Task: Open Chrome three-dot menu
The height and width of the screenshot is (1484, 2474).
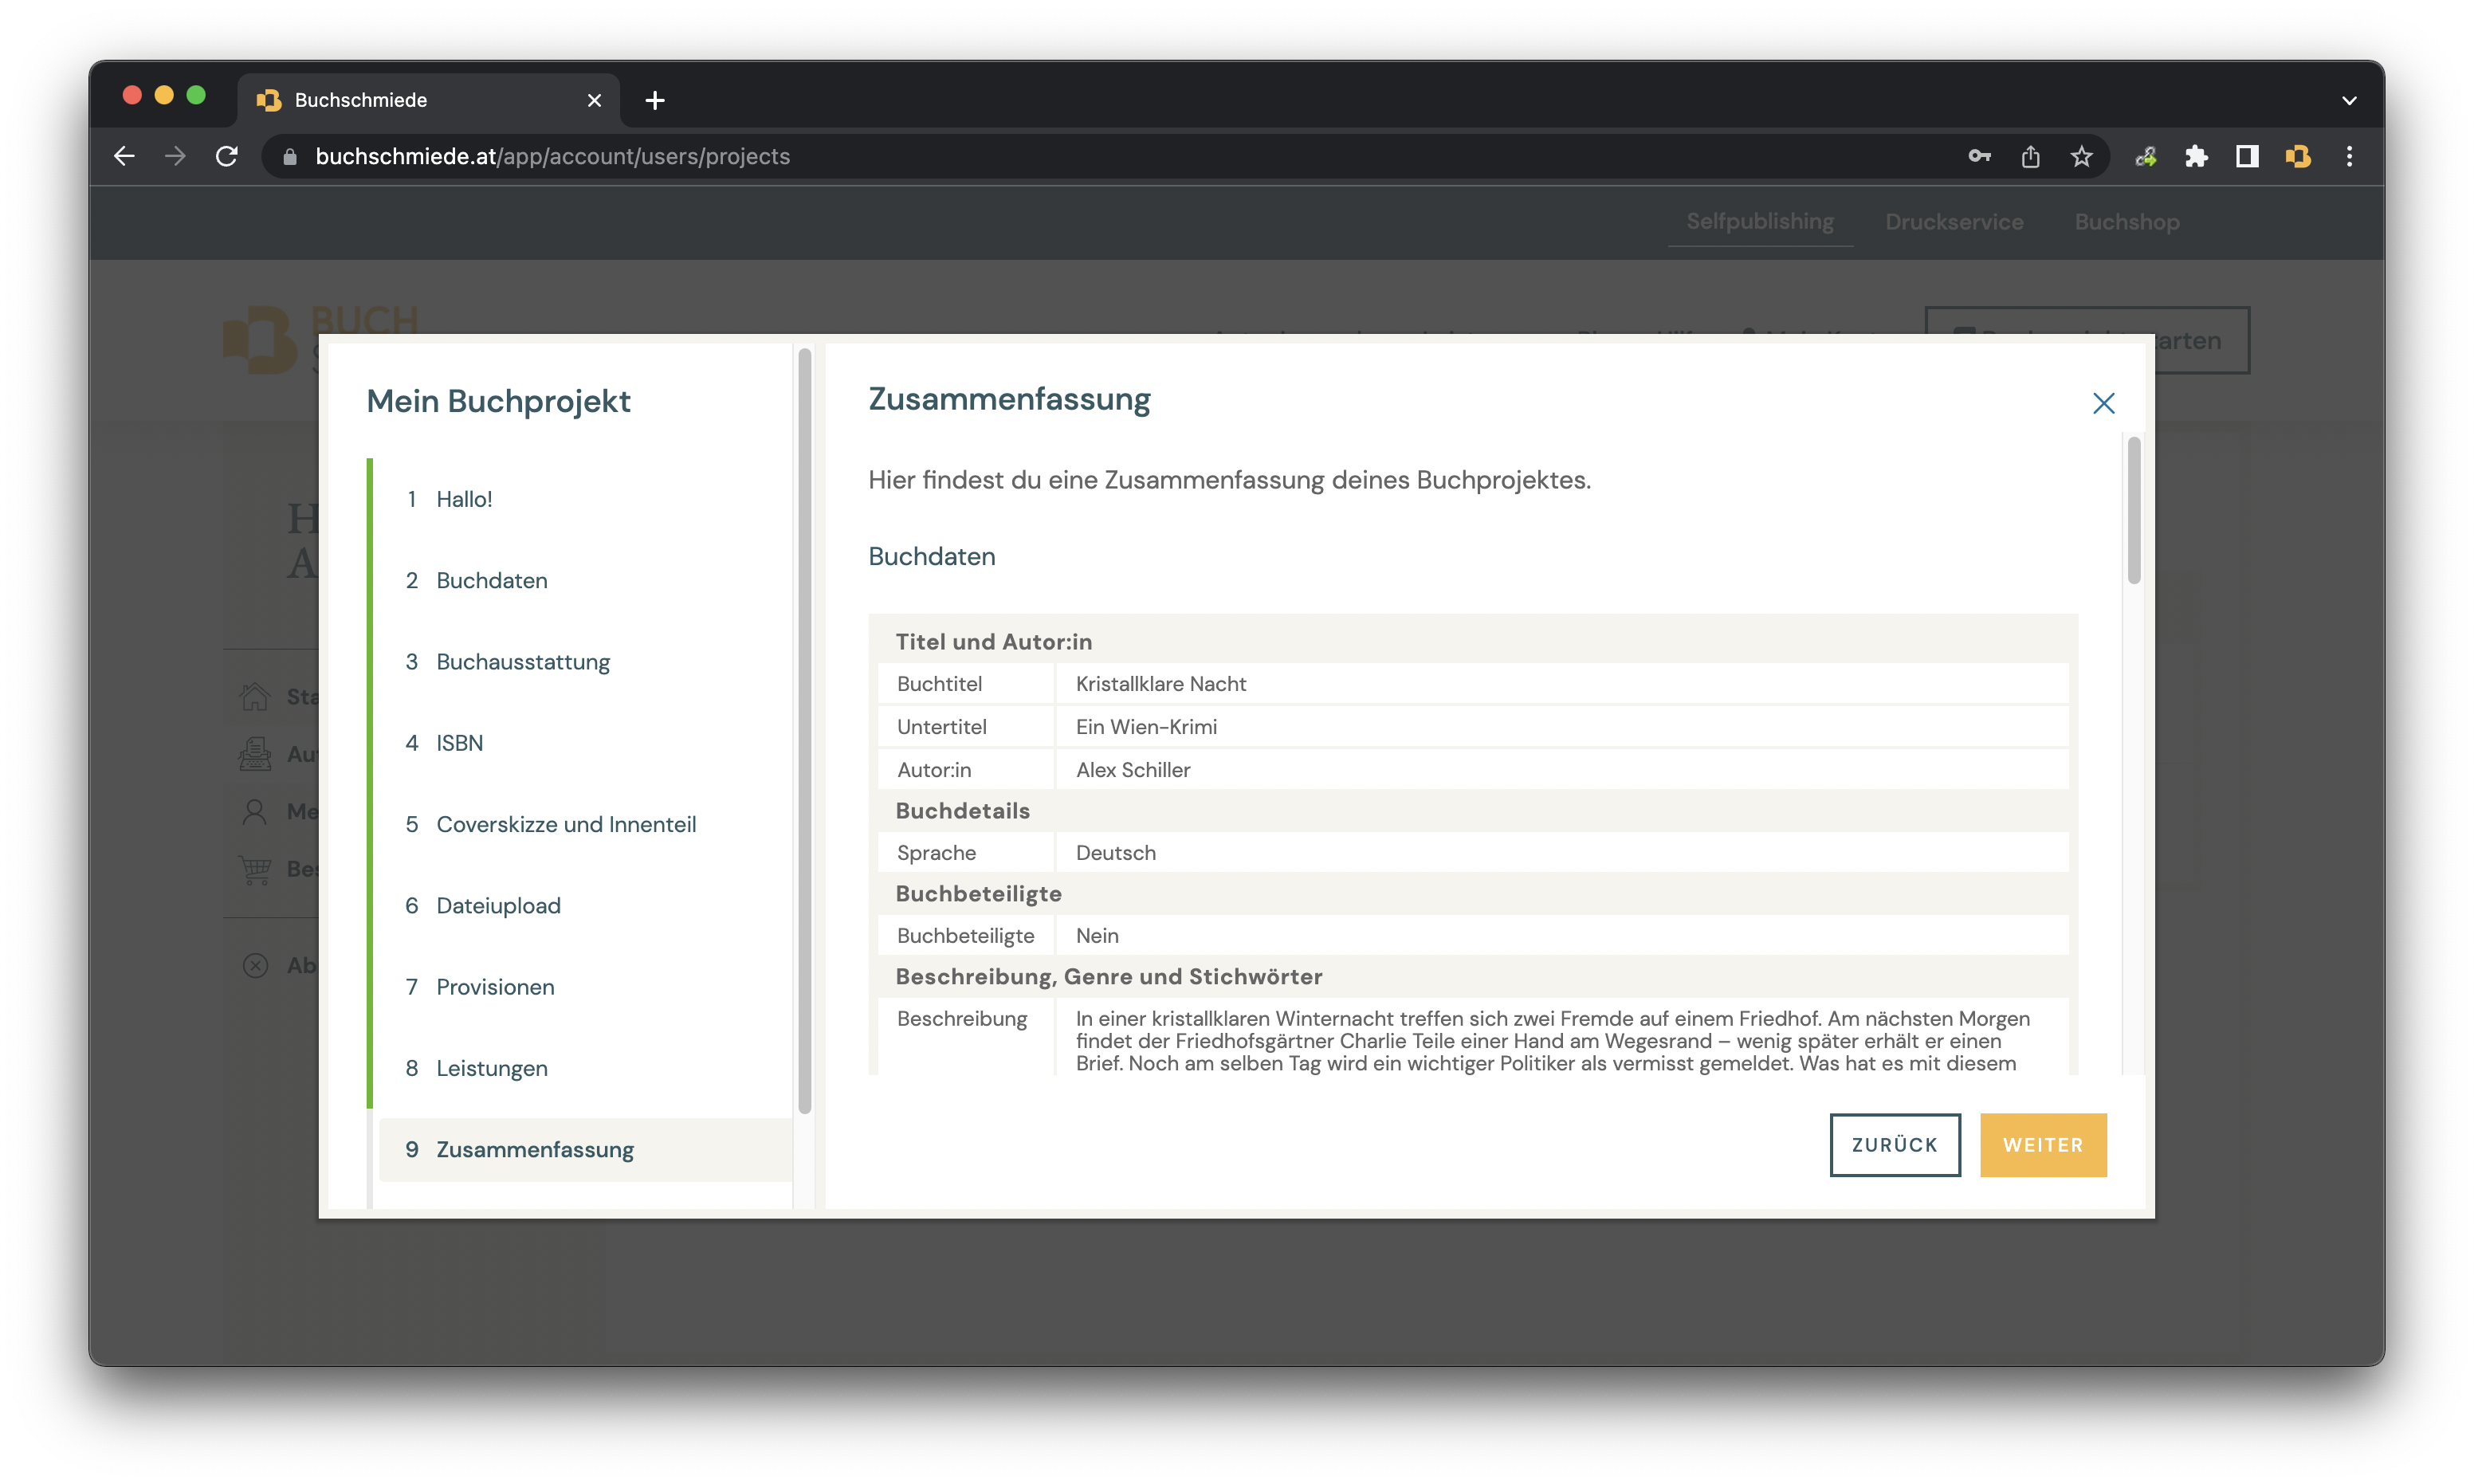Action: [x=2349, y=156]
